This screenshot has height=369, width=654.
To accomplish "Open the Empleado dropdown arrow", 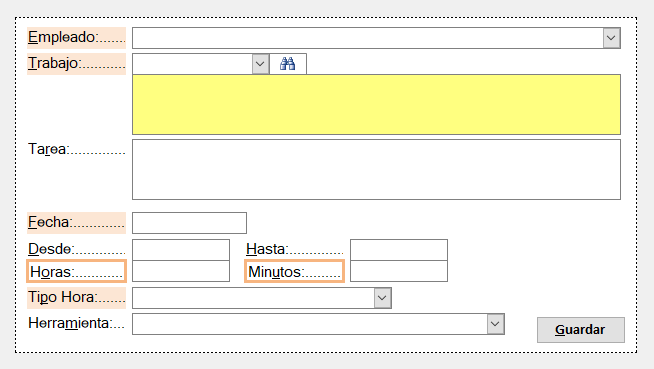I will click(x=611, y=38).
